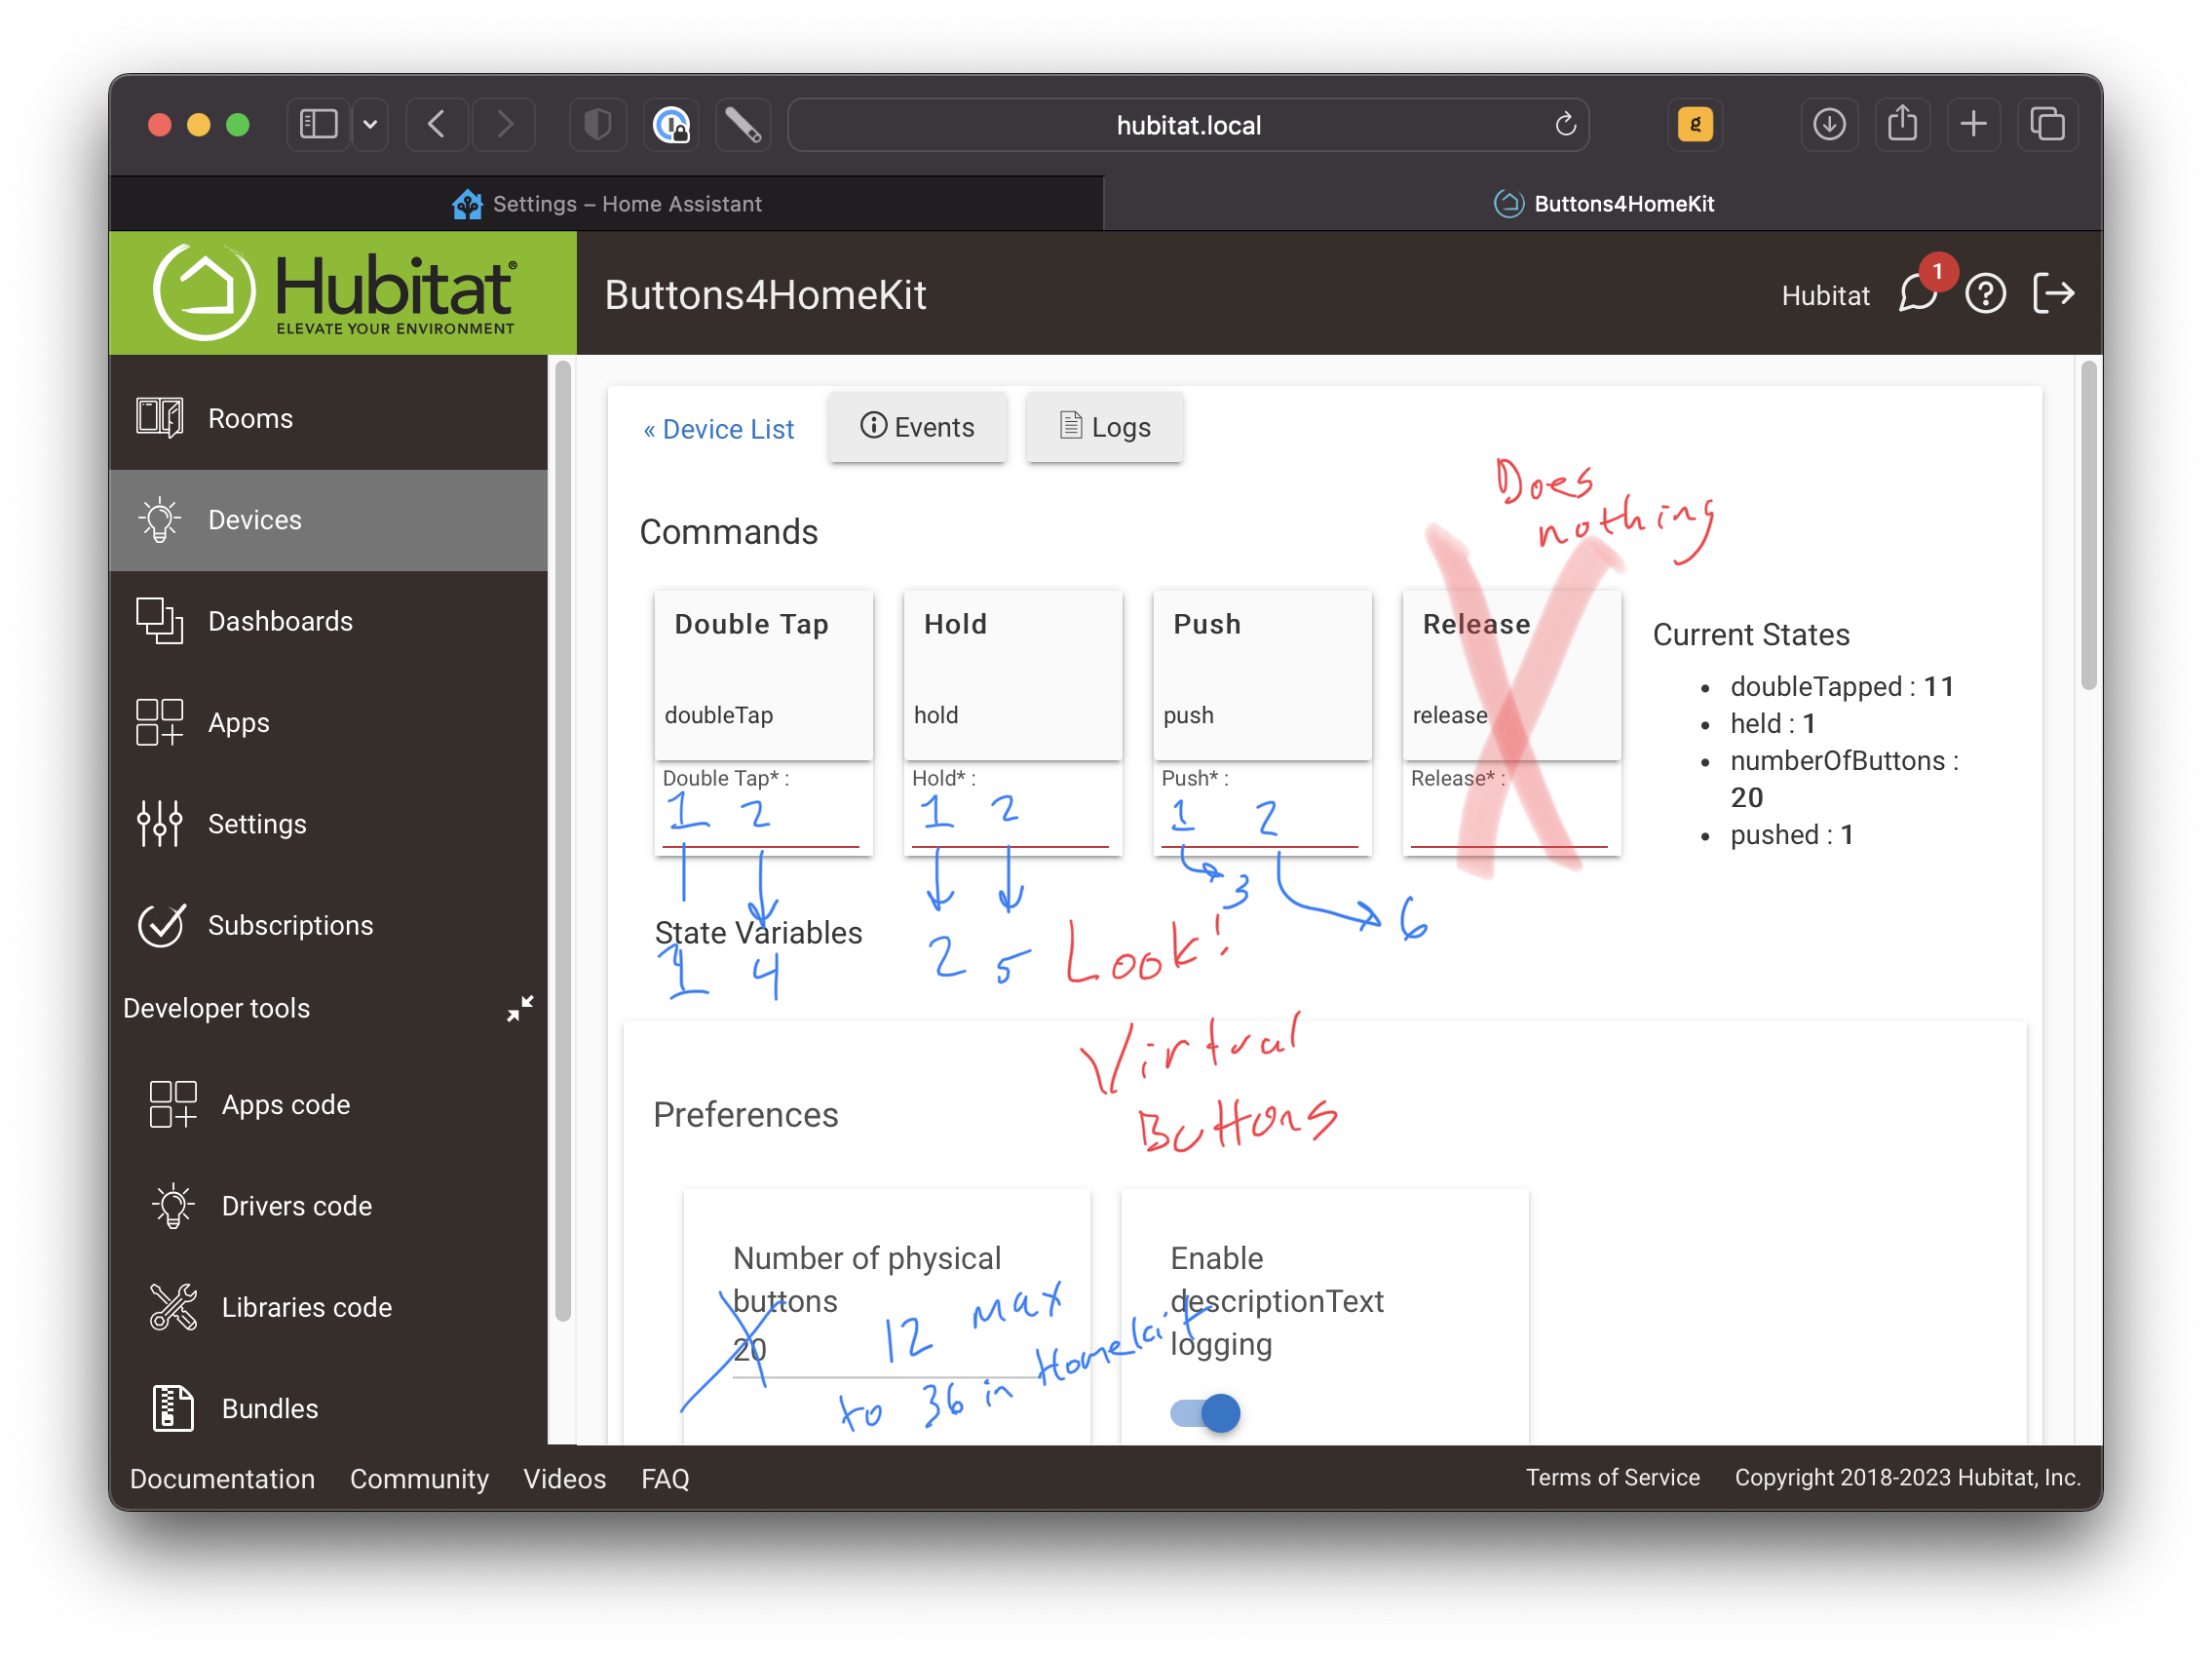Viewport: 2212px width, 1655px height.
Task: Click the yellow g extension icon
Action: pyautogui.click(x=1695, y=124)
